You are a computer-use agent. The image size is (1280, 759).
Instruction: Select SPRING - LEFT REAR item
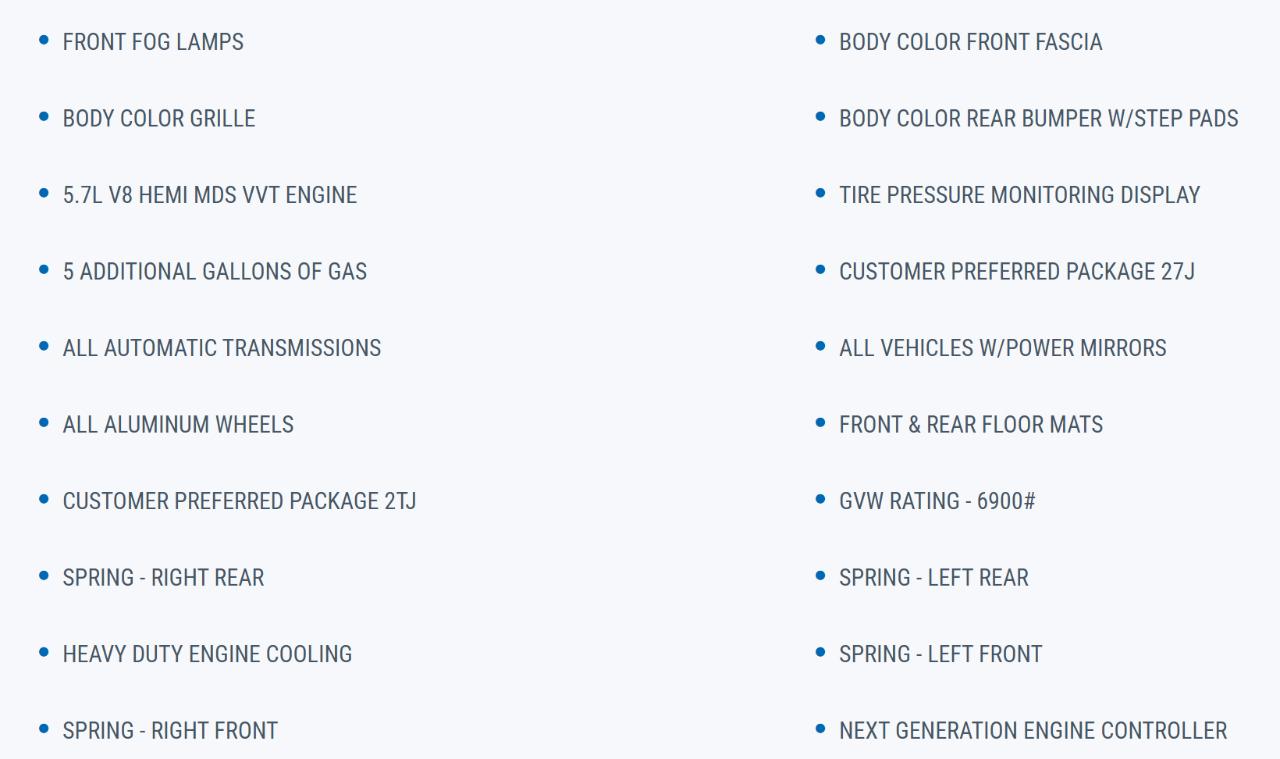point(934,577)
